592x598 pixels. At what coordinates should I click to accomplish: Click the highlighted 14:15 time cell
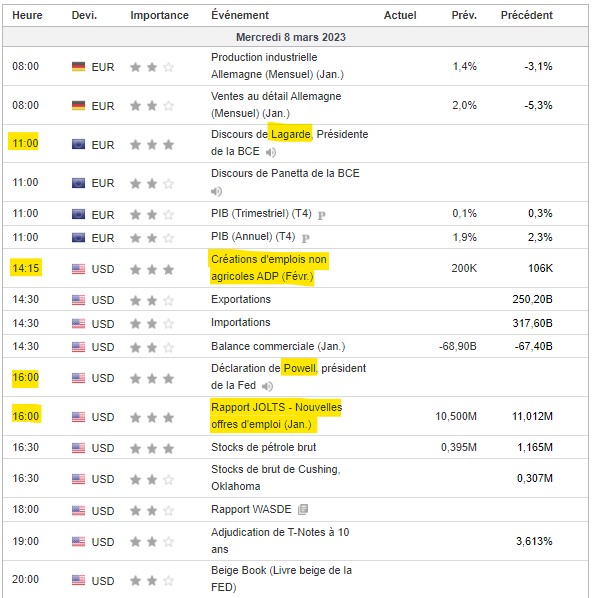(x=26, y=268)
